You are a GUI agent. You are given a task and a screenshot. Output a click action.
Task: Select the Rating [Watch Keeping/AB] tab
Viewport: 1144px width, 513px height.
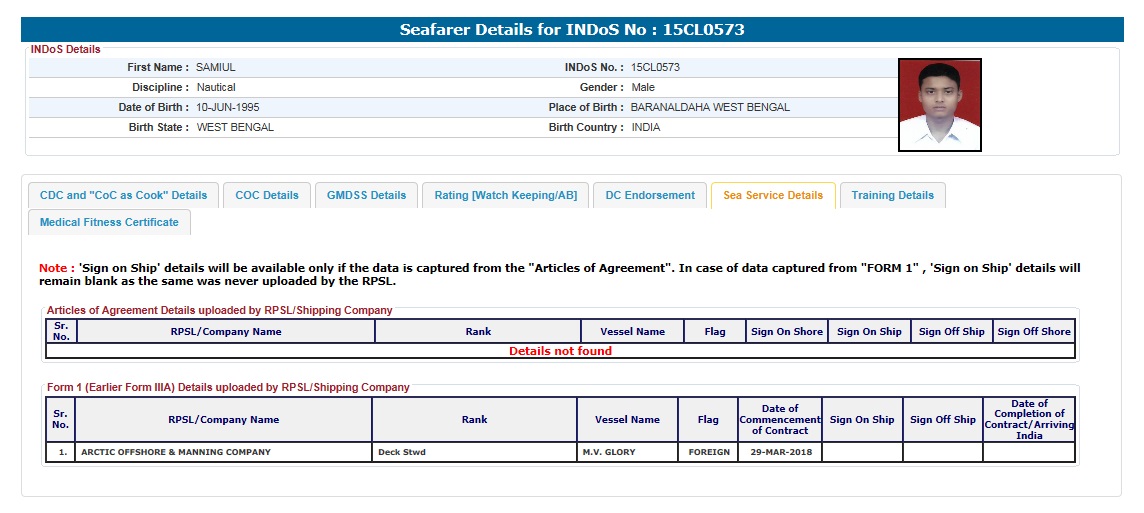click(506, 195)
